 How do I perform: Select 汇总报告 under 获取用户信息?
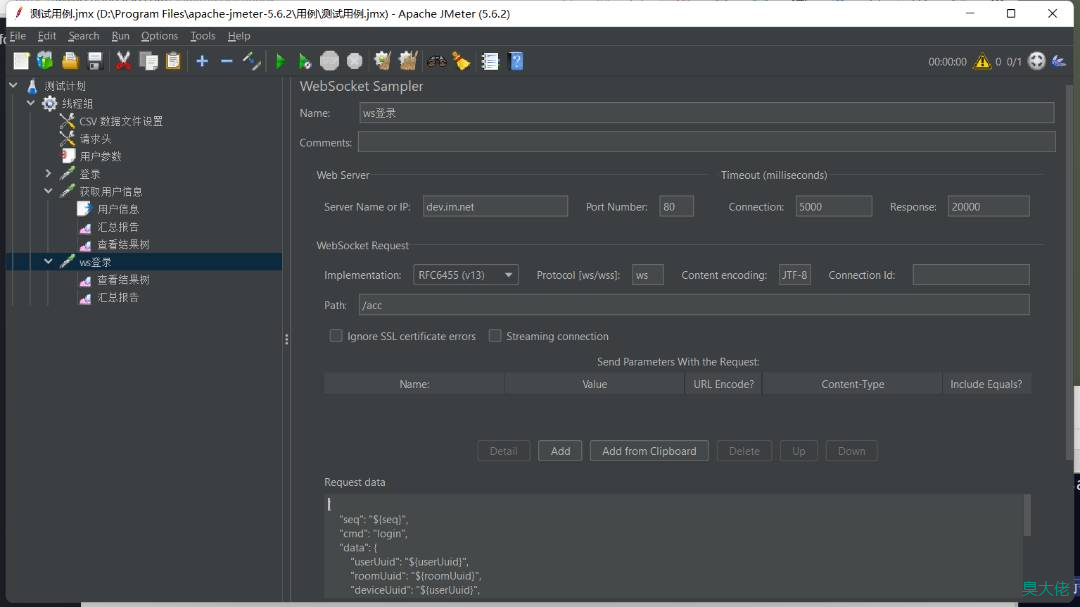(x=118, y=227)
